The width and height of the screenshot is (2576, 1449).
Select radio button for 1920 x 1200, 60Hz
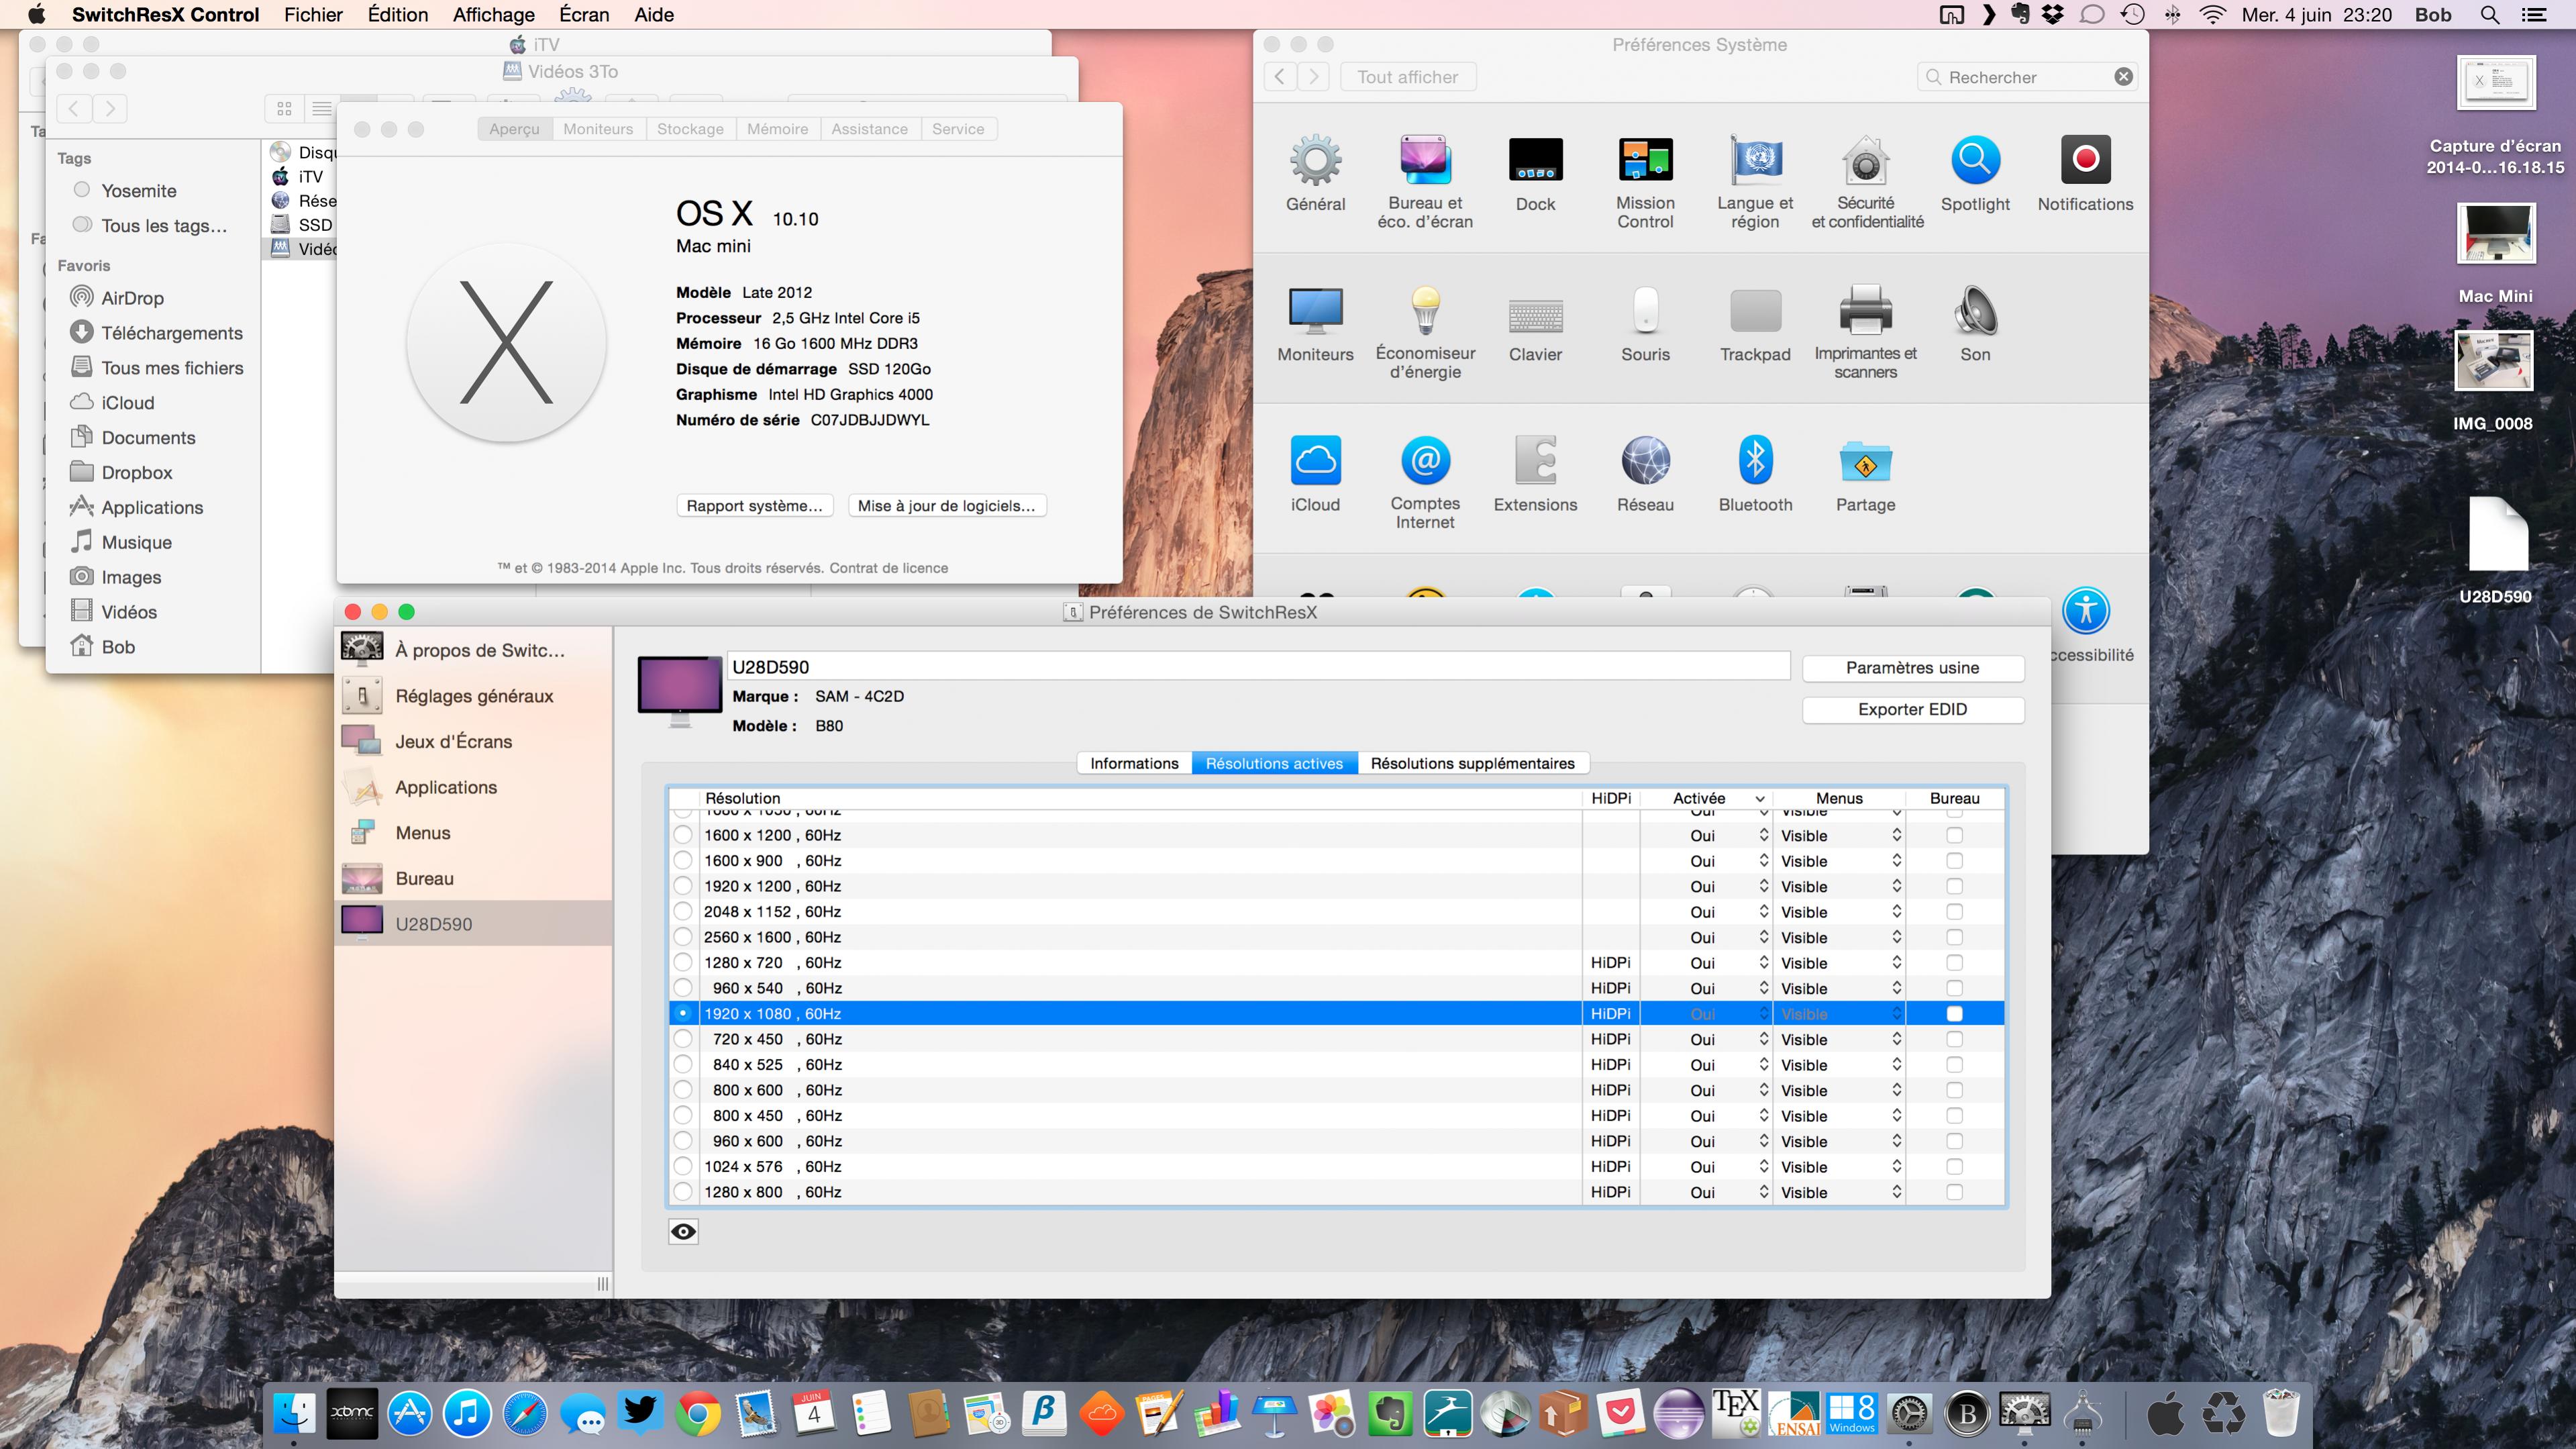[683, 886]
